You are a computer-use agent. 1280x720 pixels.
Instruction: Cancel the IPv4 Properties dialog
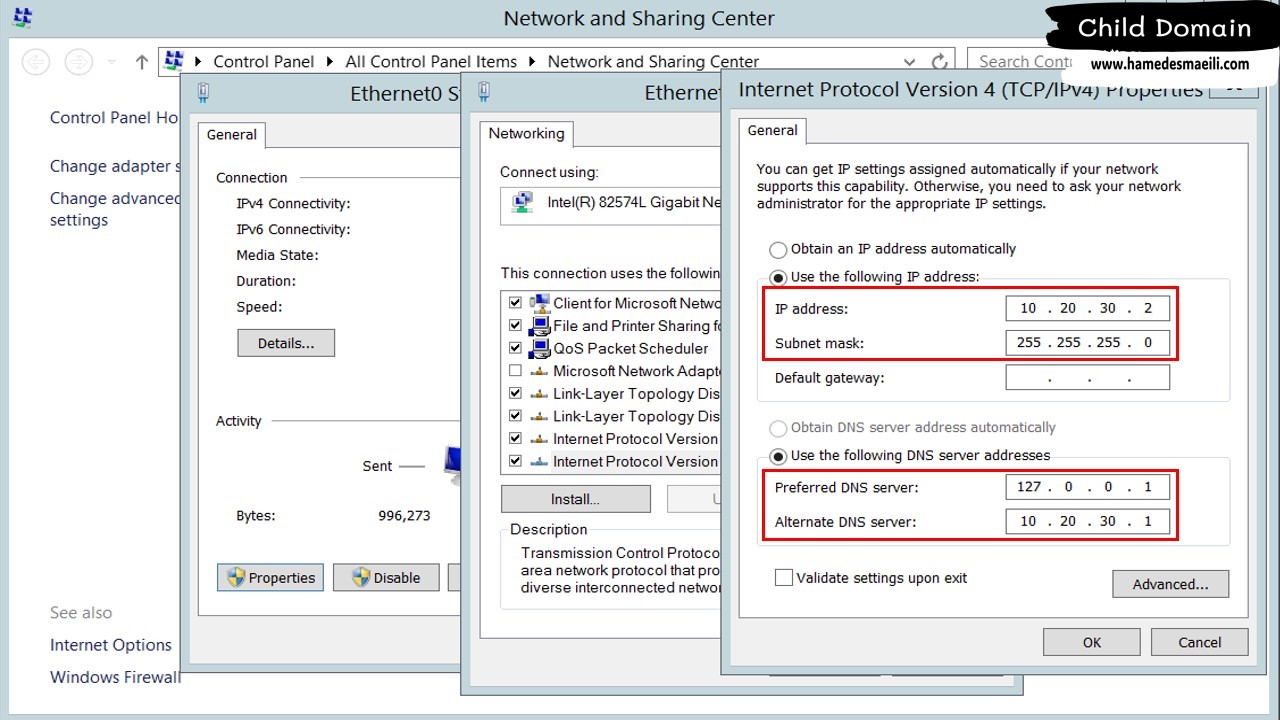click(1199, 642)
